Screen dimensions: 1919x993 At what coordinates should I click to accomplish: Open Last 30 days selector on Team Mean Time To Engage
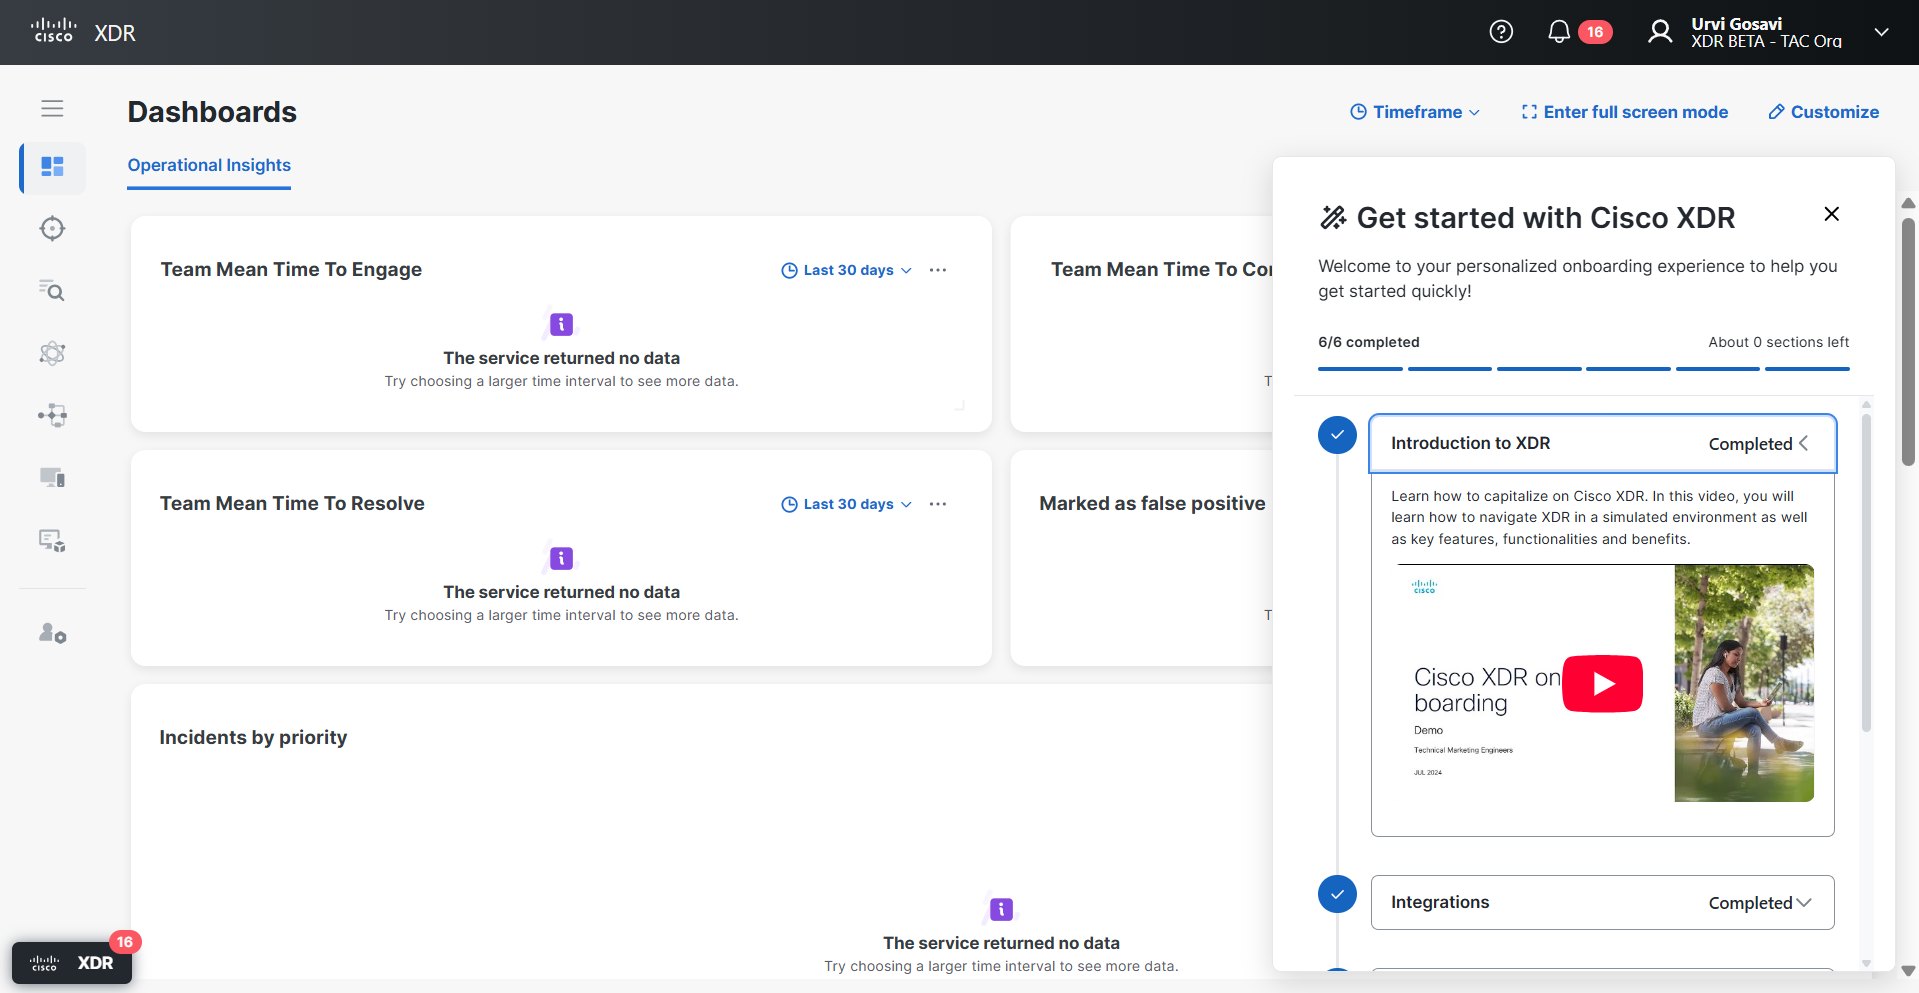click(846, 270)
